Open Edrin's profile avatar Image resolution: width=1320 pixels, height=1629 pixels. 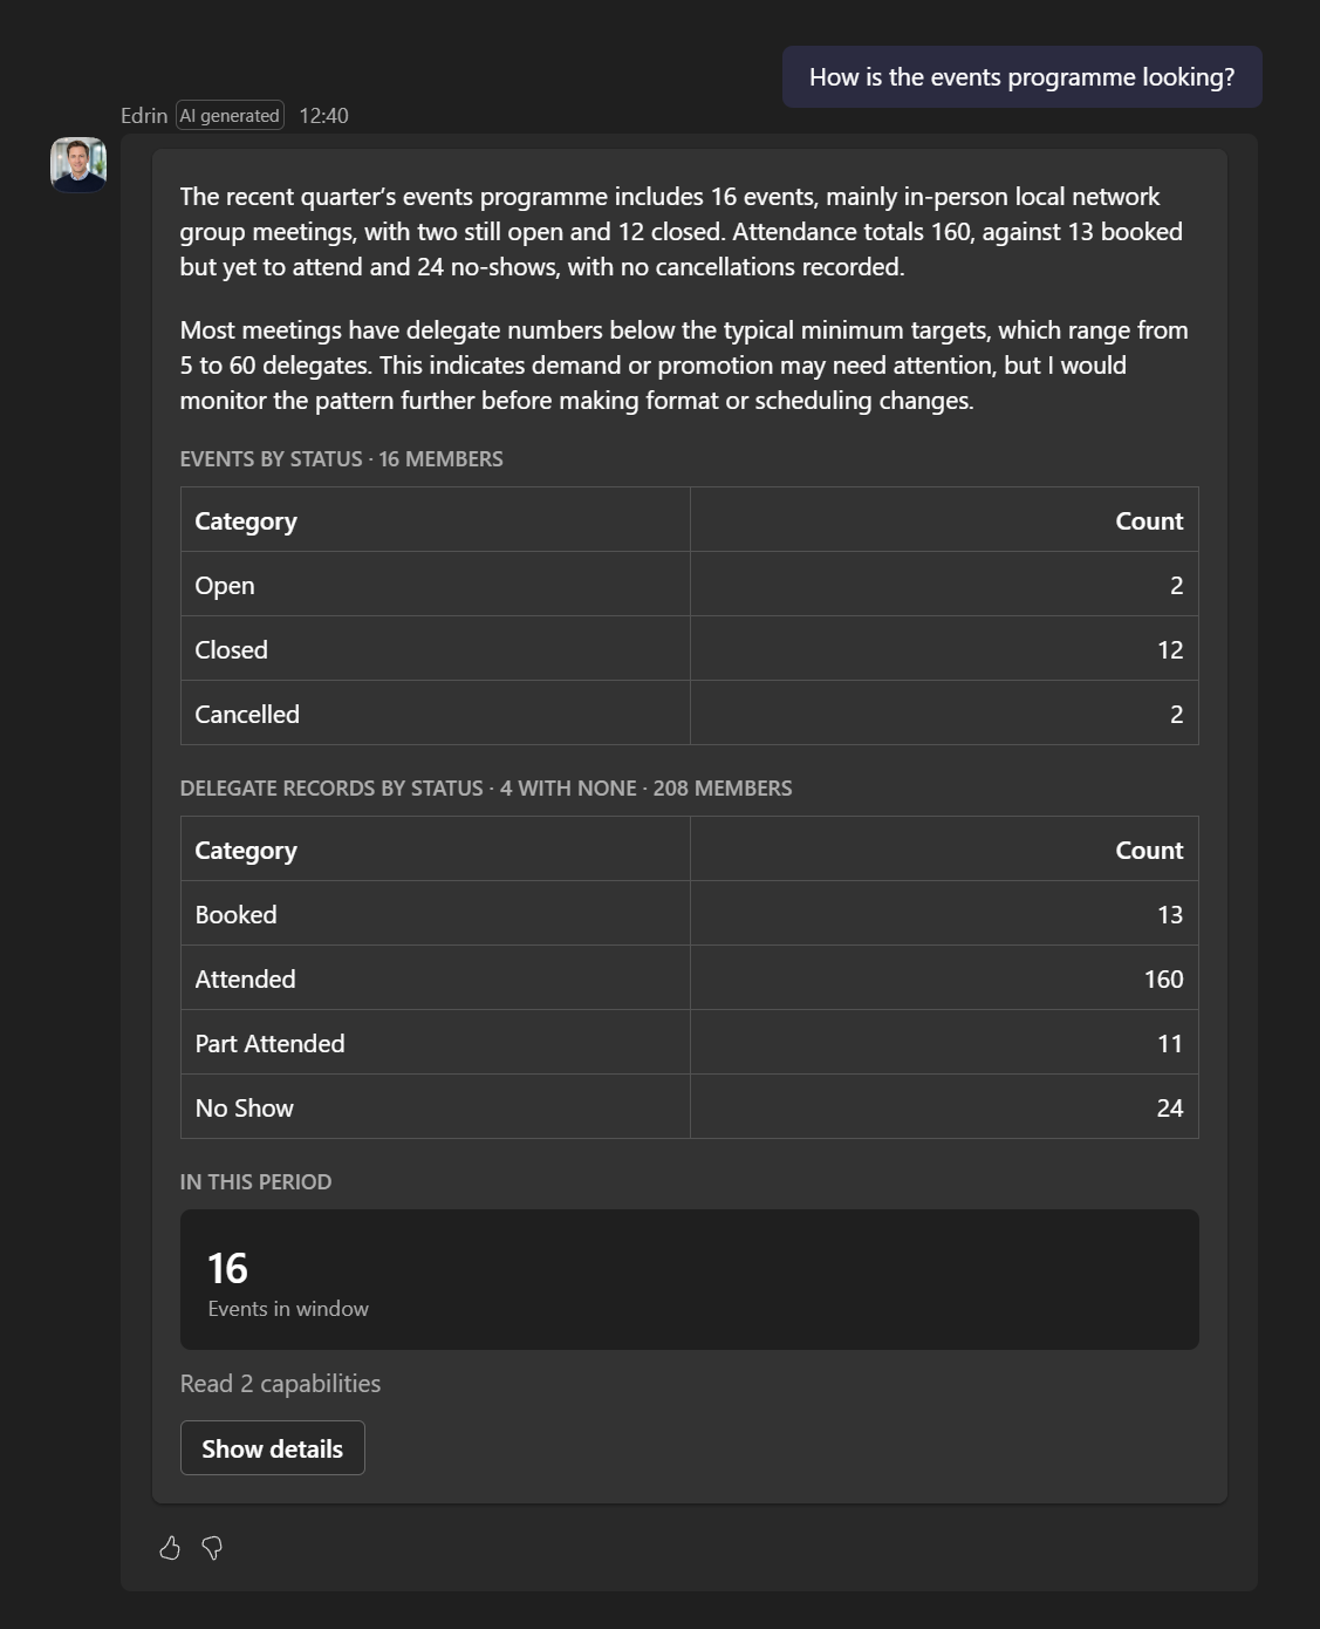coord(78,164)
